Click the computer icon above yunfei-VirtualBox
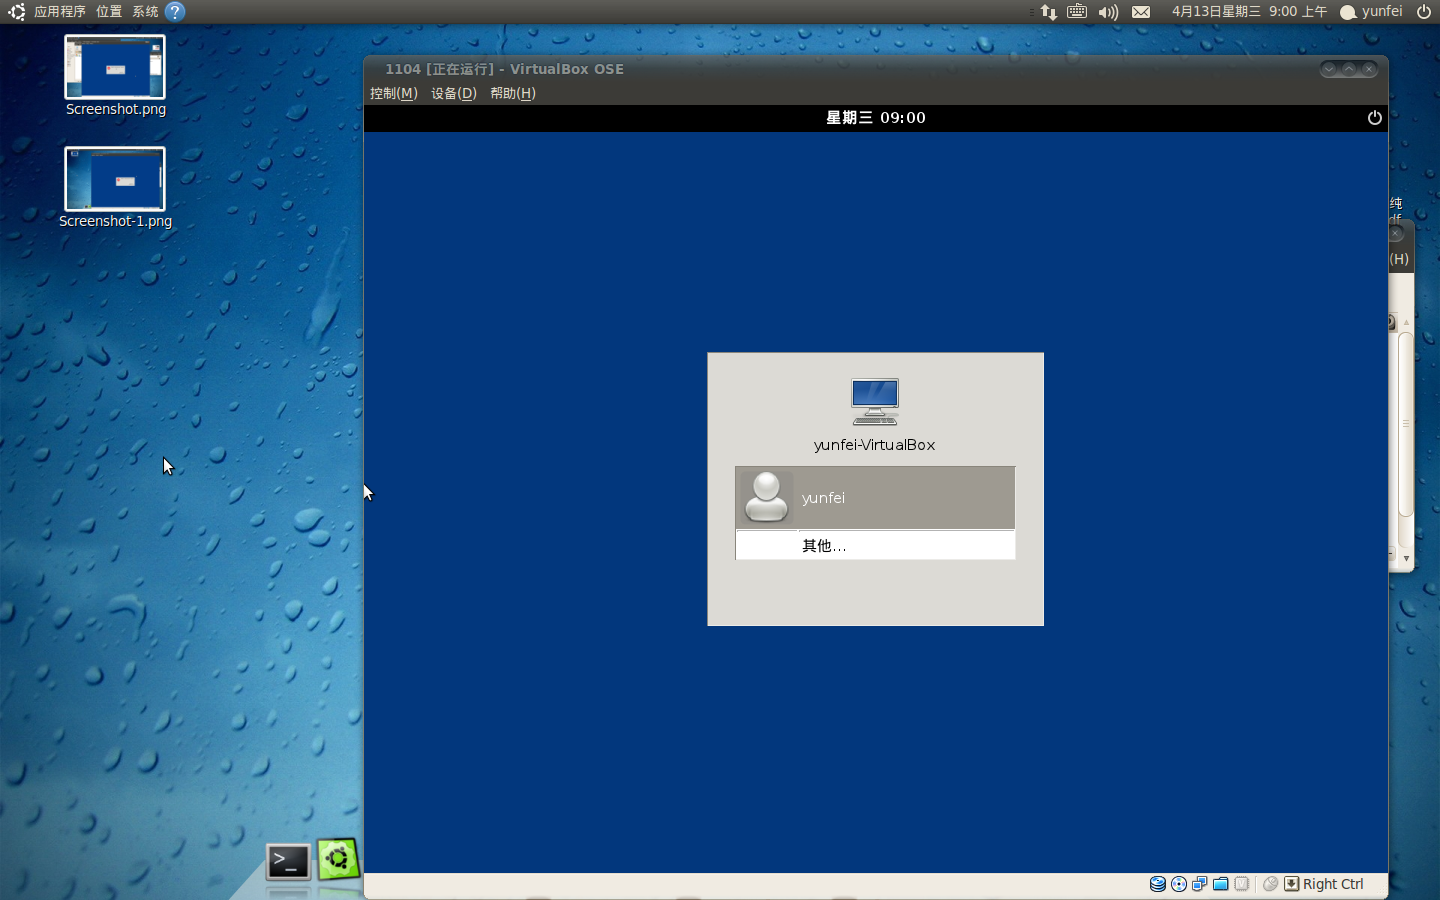1440x900 pixels. (875, 402)
